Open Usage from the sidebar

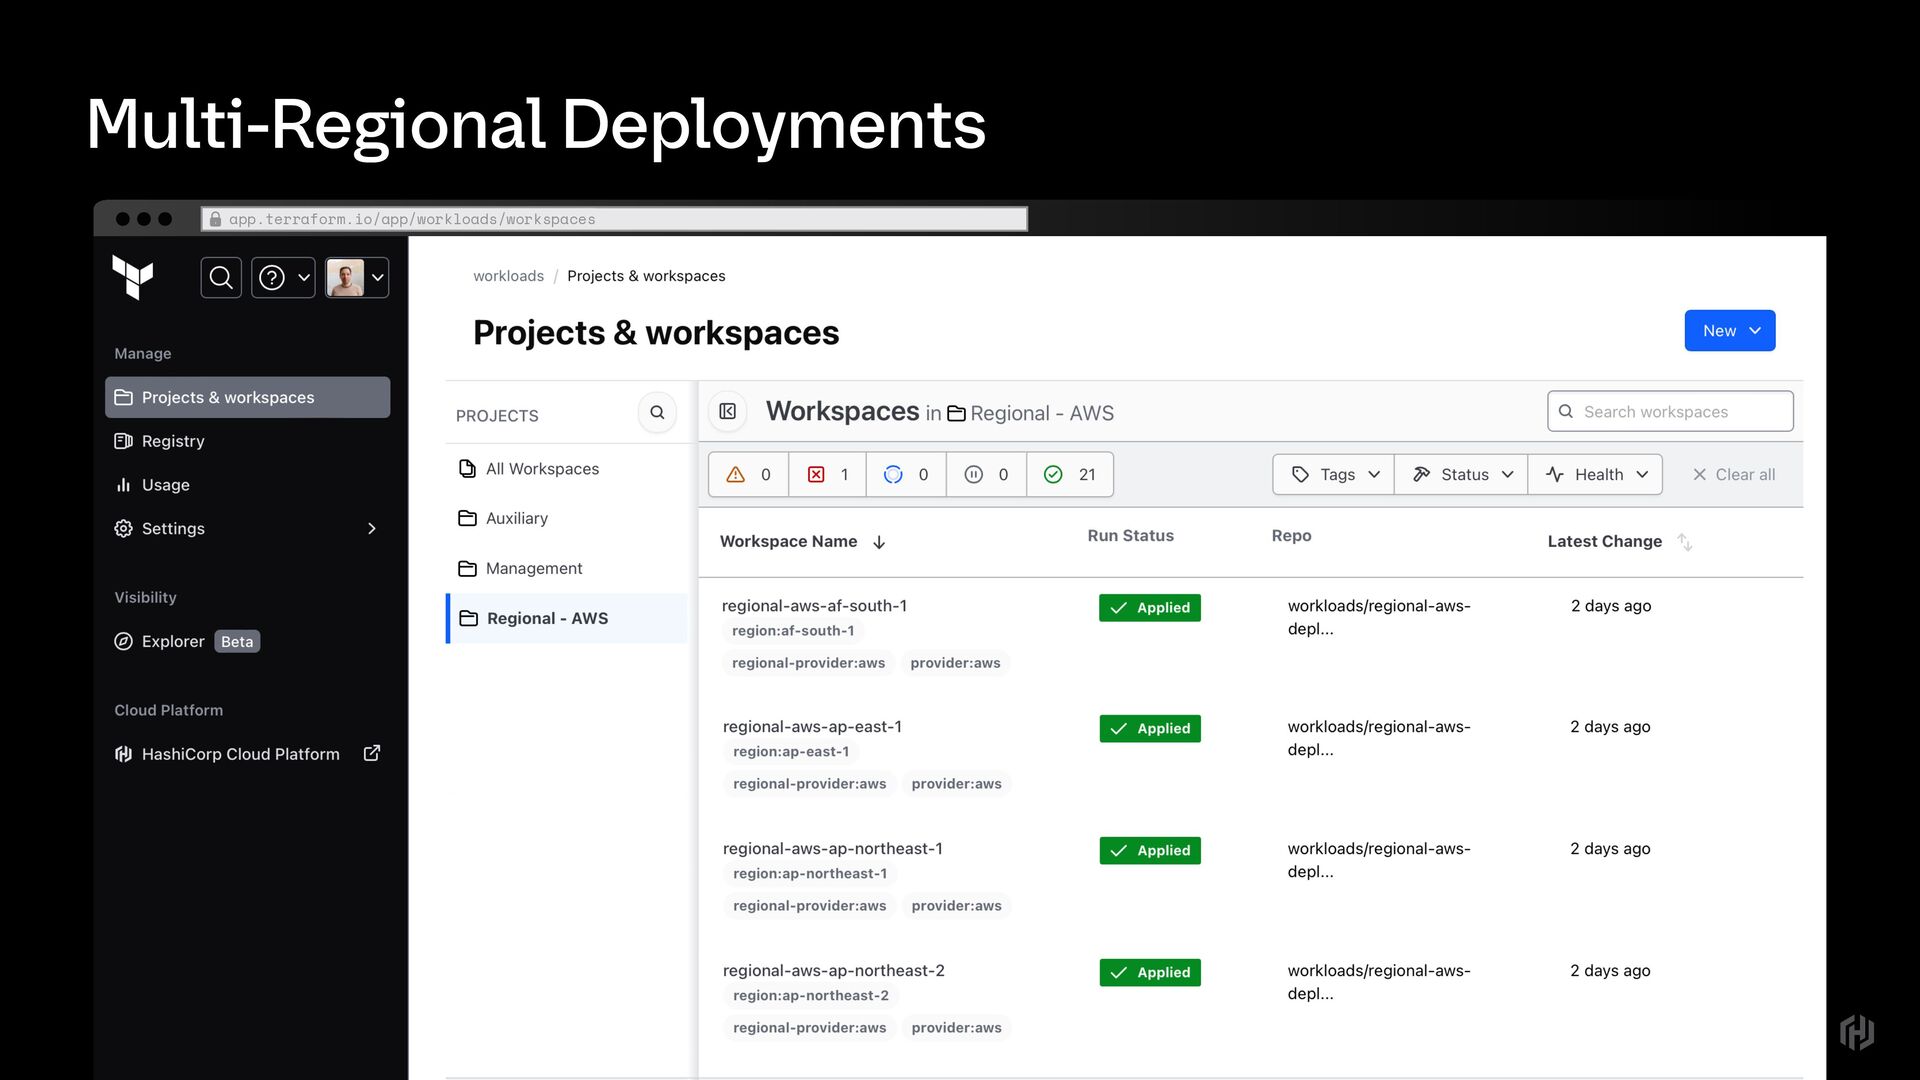pos(152,485)
